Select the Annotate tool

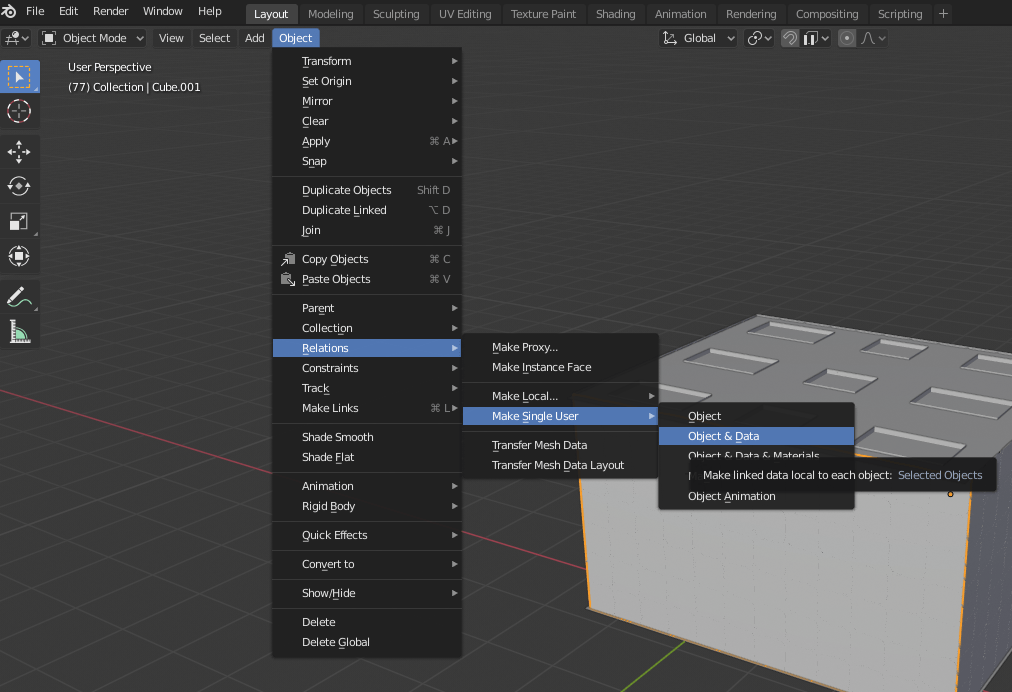click(20, 294)
